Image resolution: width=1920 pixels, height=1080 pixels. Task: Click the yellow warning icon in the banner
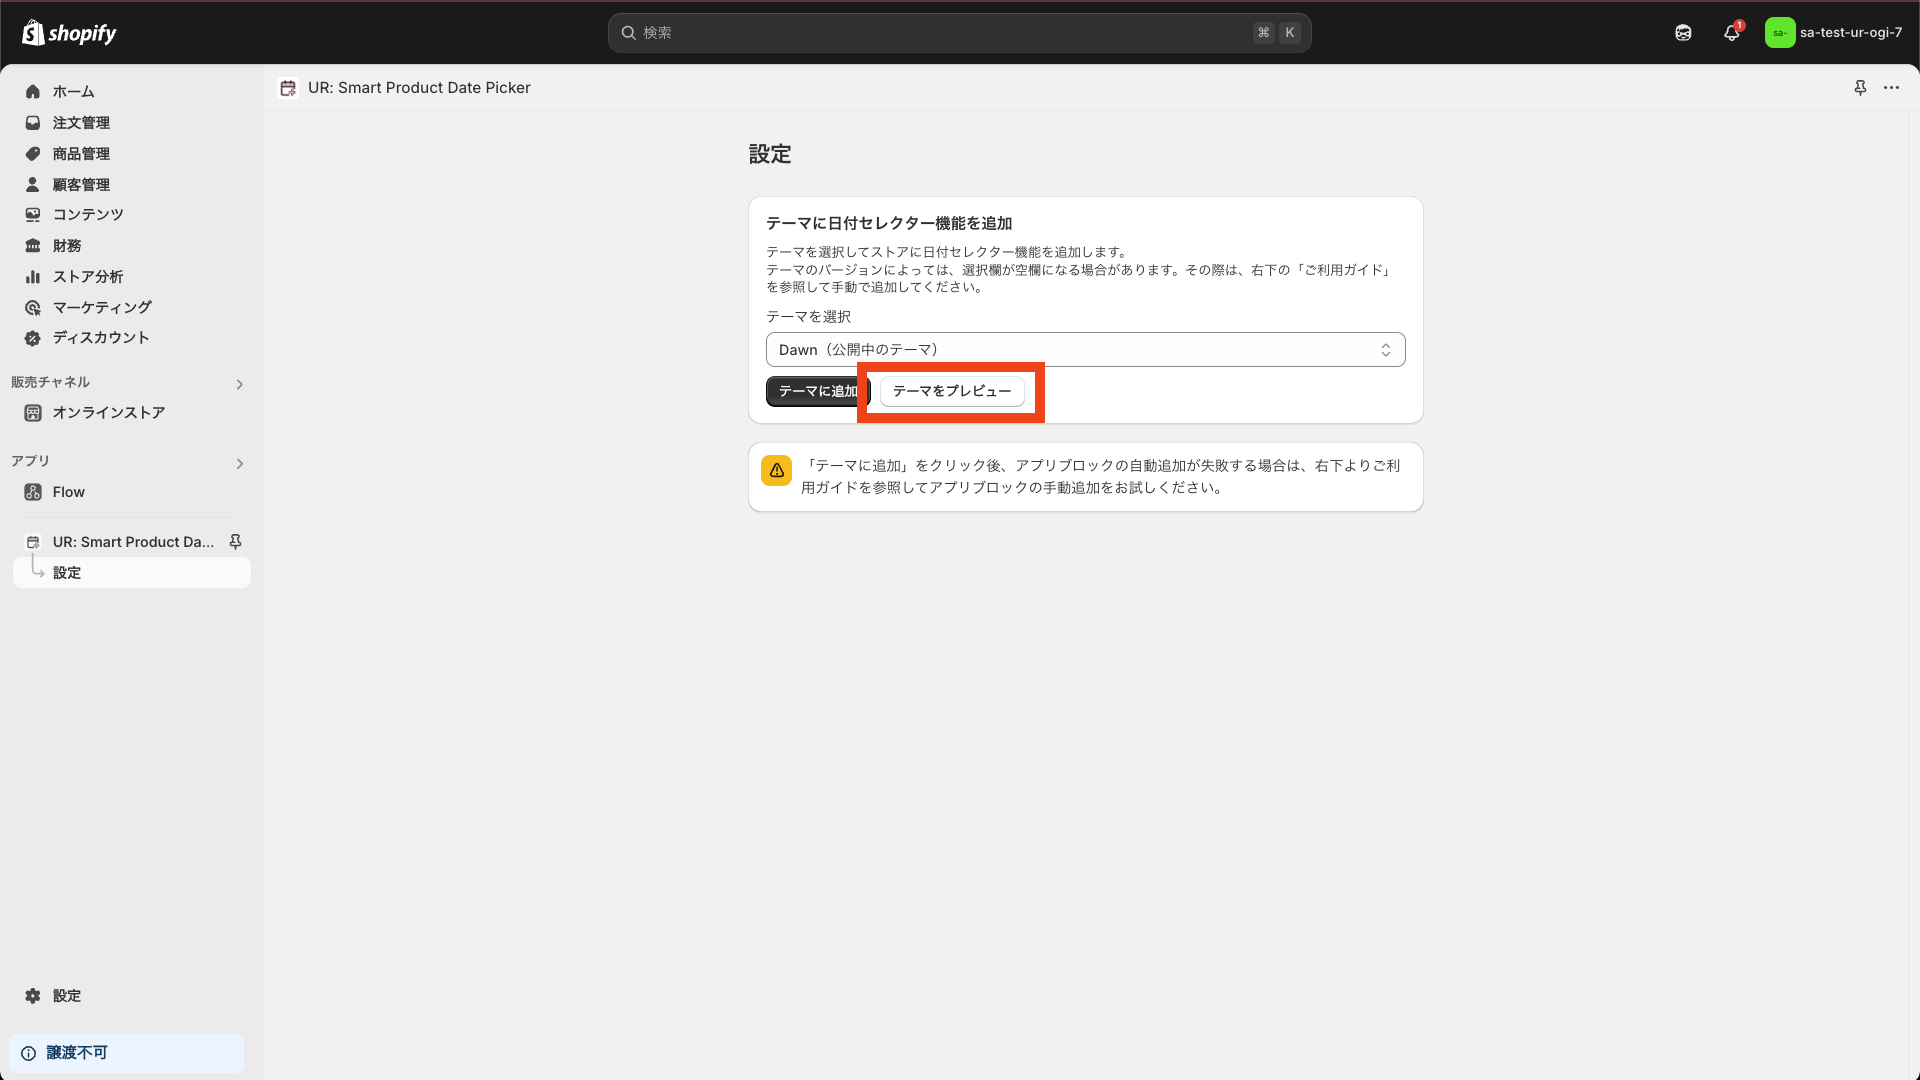(x=776, y=470)
